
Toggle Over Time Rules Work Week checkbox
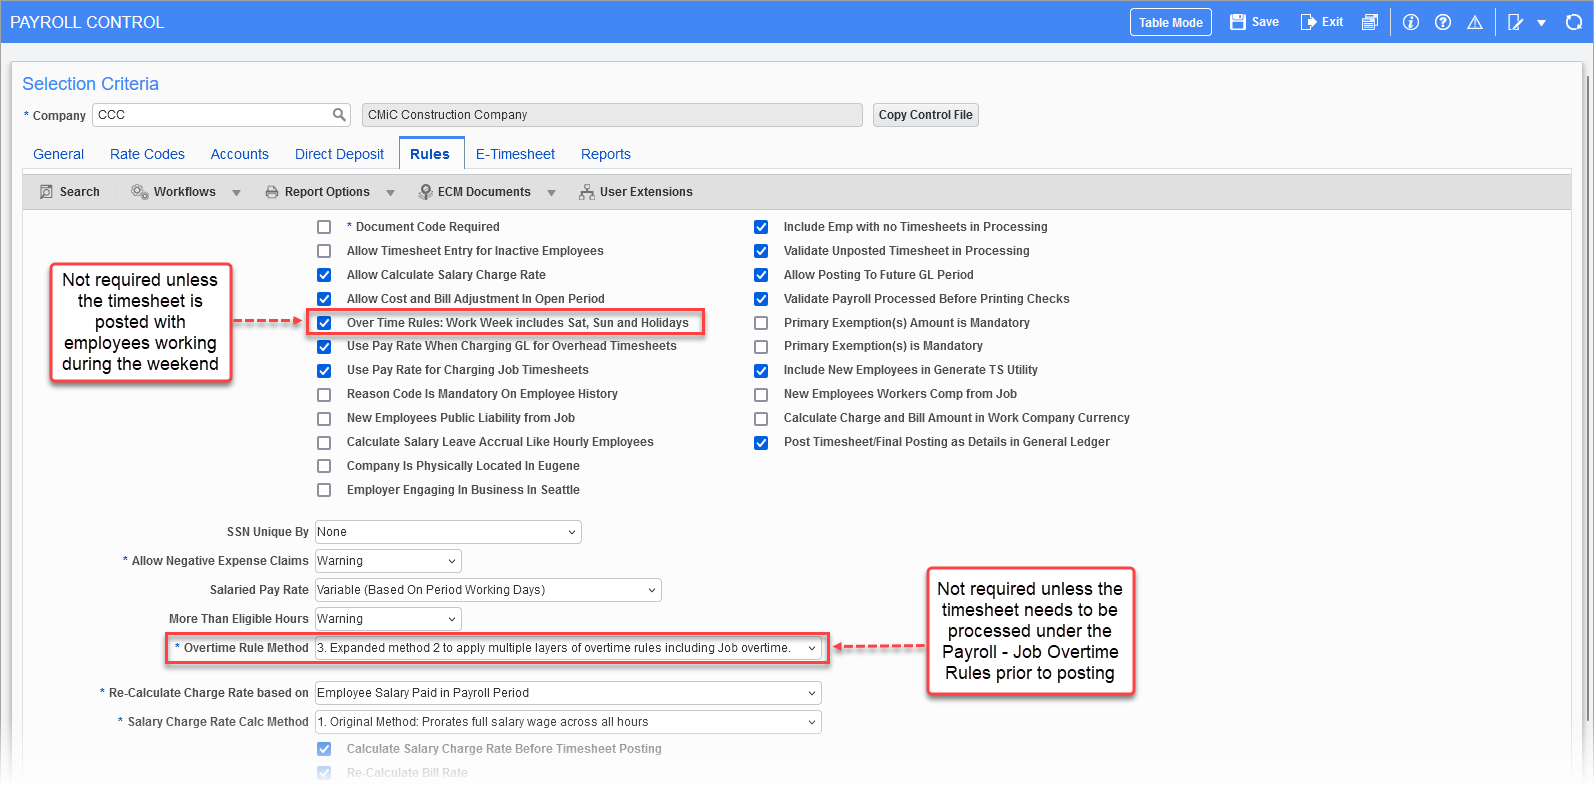coord(324,323)
